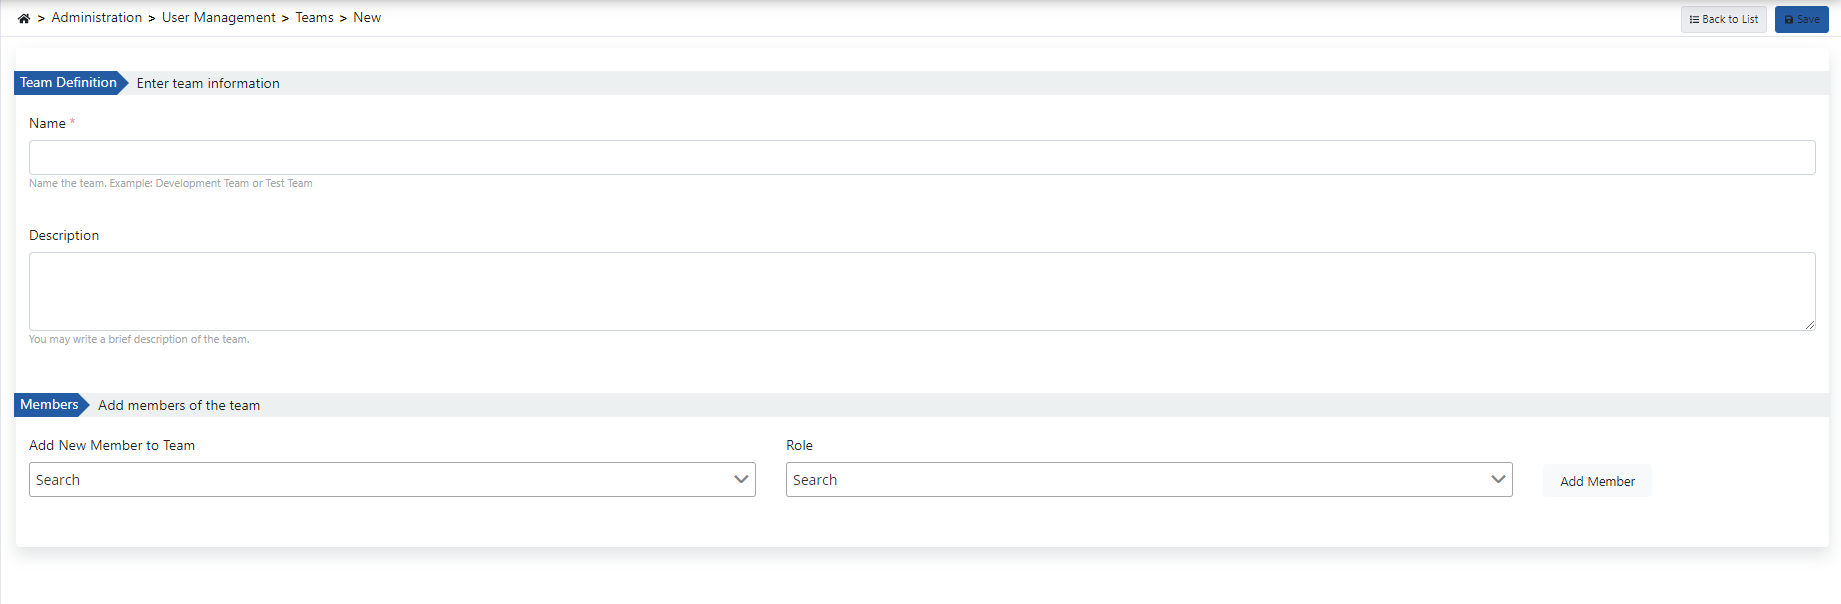Select the Members section tab

coord(49,405)
